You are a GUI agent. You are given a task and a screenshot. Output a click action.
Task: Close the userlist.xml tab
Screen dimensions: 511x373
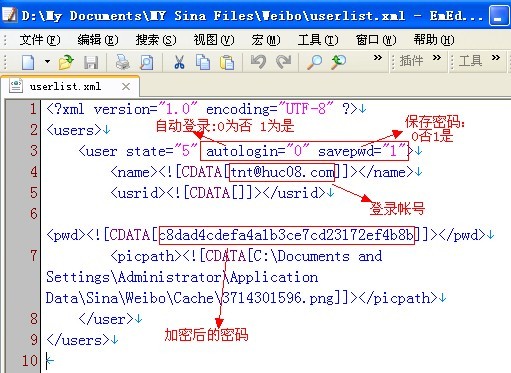click(126, 87)
